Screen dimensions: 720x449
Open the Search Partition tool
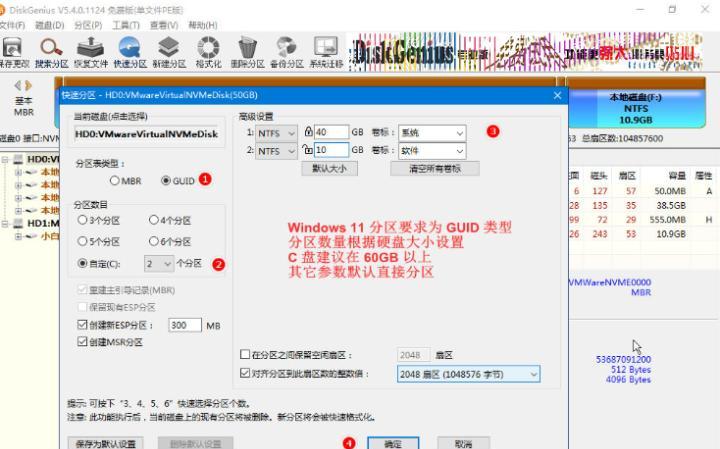pyautogui.click(x=51, y=53)
